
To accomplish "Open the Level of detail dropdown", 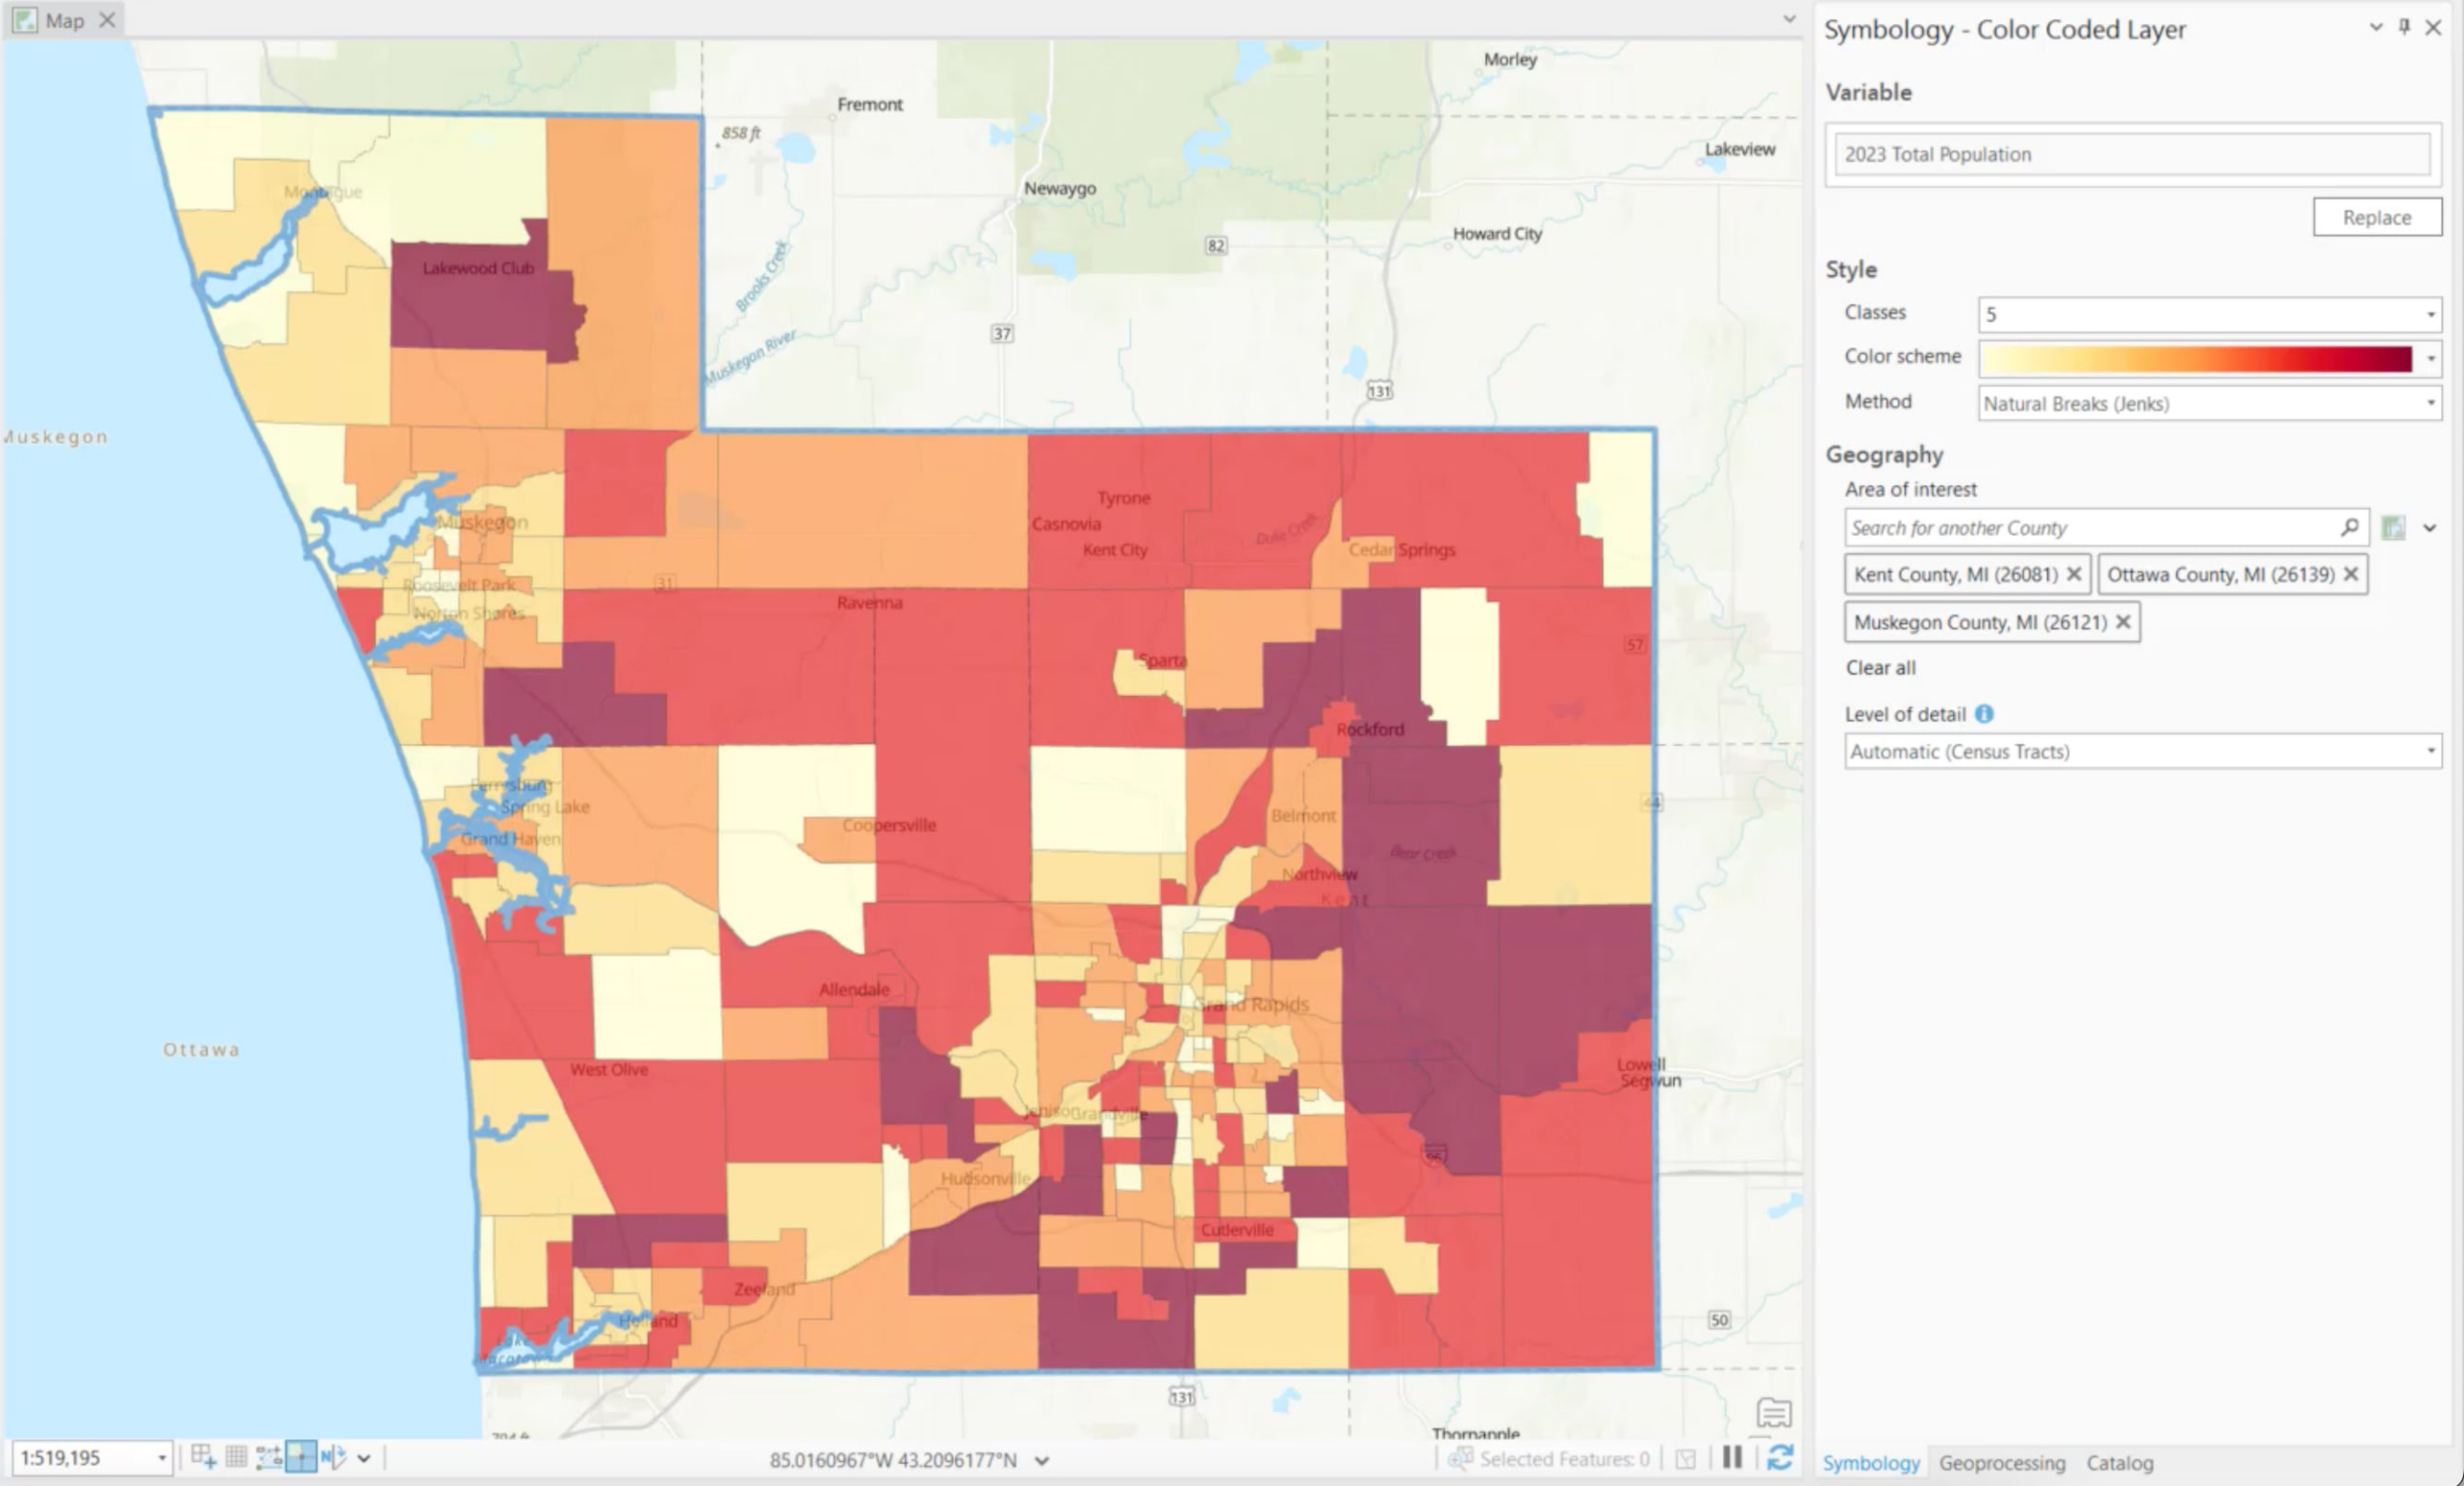I will tap(2430, 751).
